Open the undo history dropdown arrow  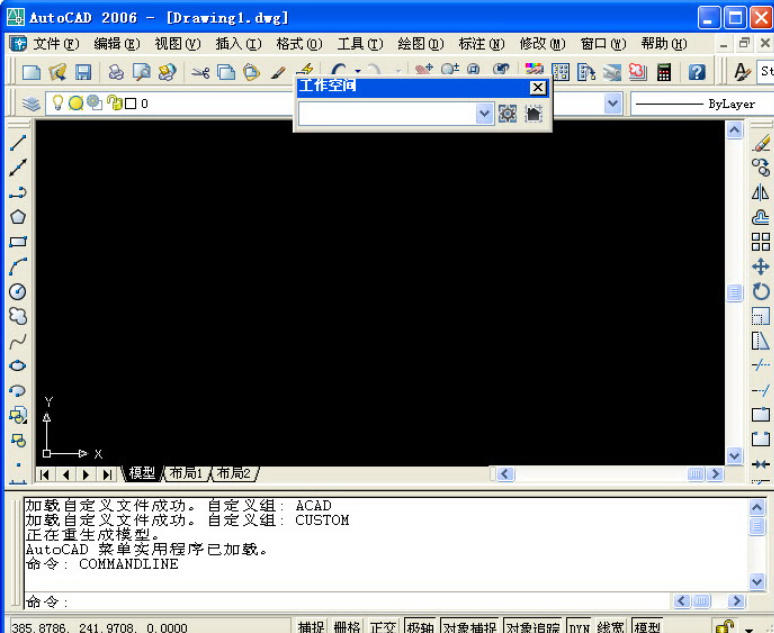pos(358,72)
